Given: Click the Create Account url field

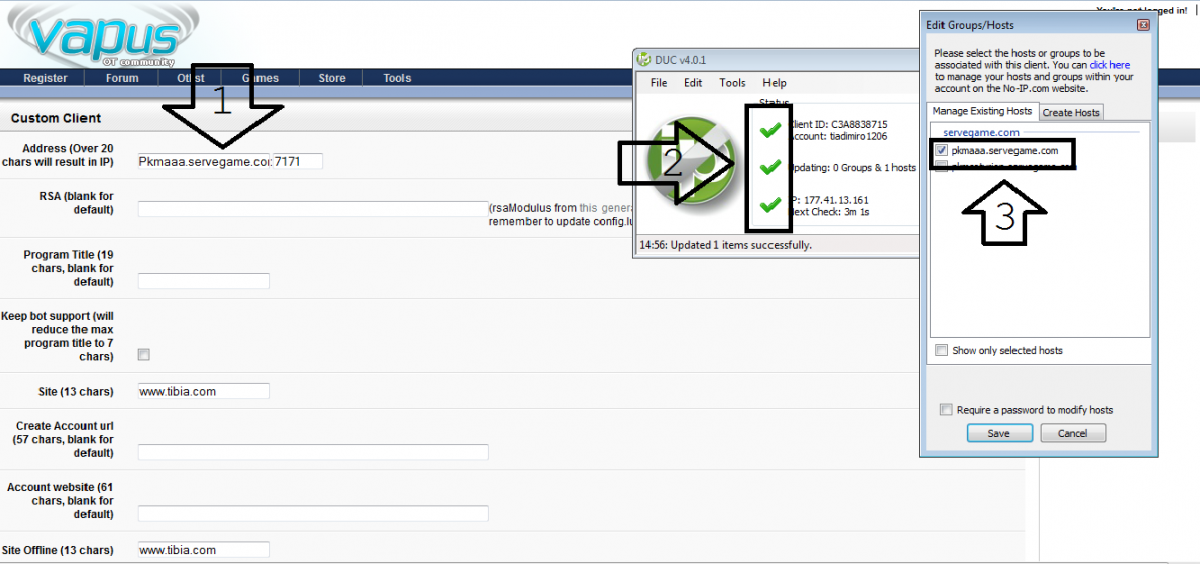Looking at the screenshot, I should tap(313, 452).
